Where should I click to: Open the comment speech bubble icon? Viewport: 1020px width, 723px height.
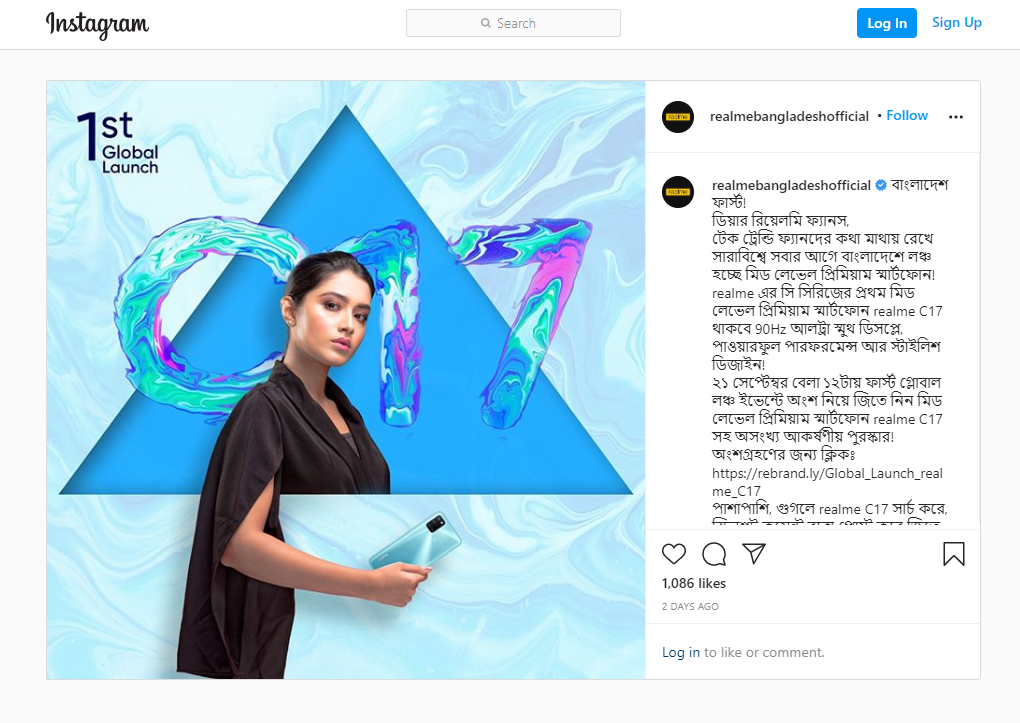(714, 554)
